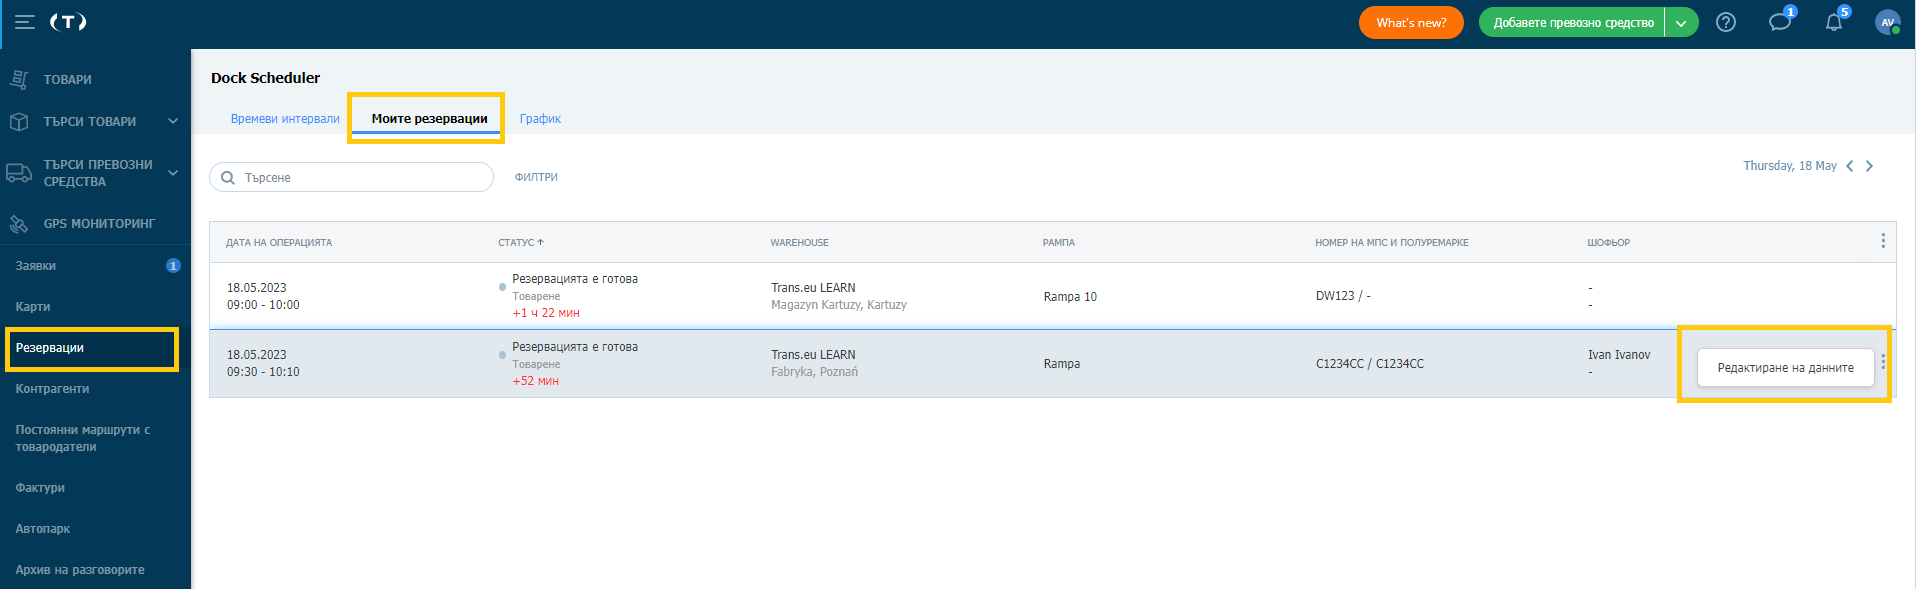Click the Търсене search field
The height and width of the screenshot is (589, 1916).
pyautogui.click(x=351, y=177)
